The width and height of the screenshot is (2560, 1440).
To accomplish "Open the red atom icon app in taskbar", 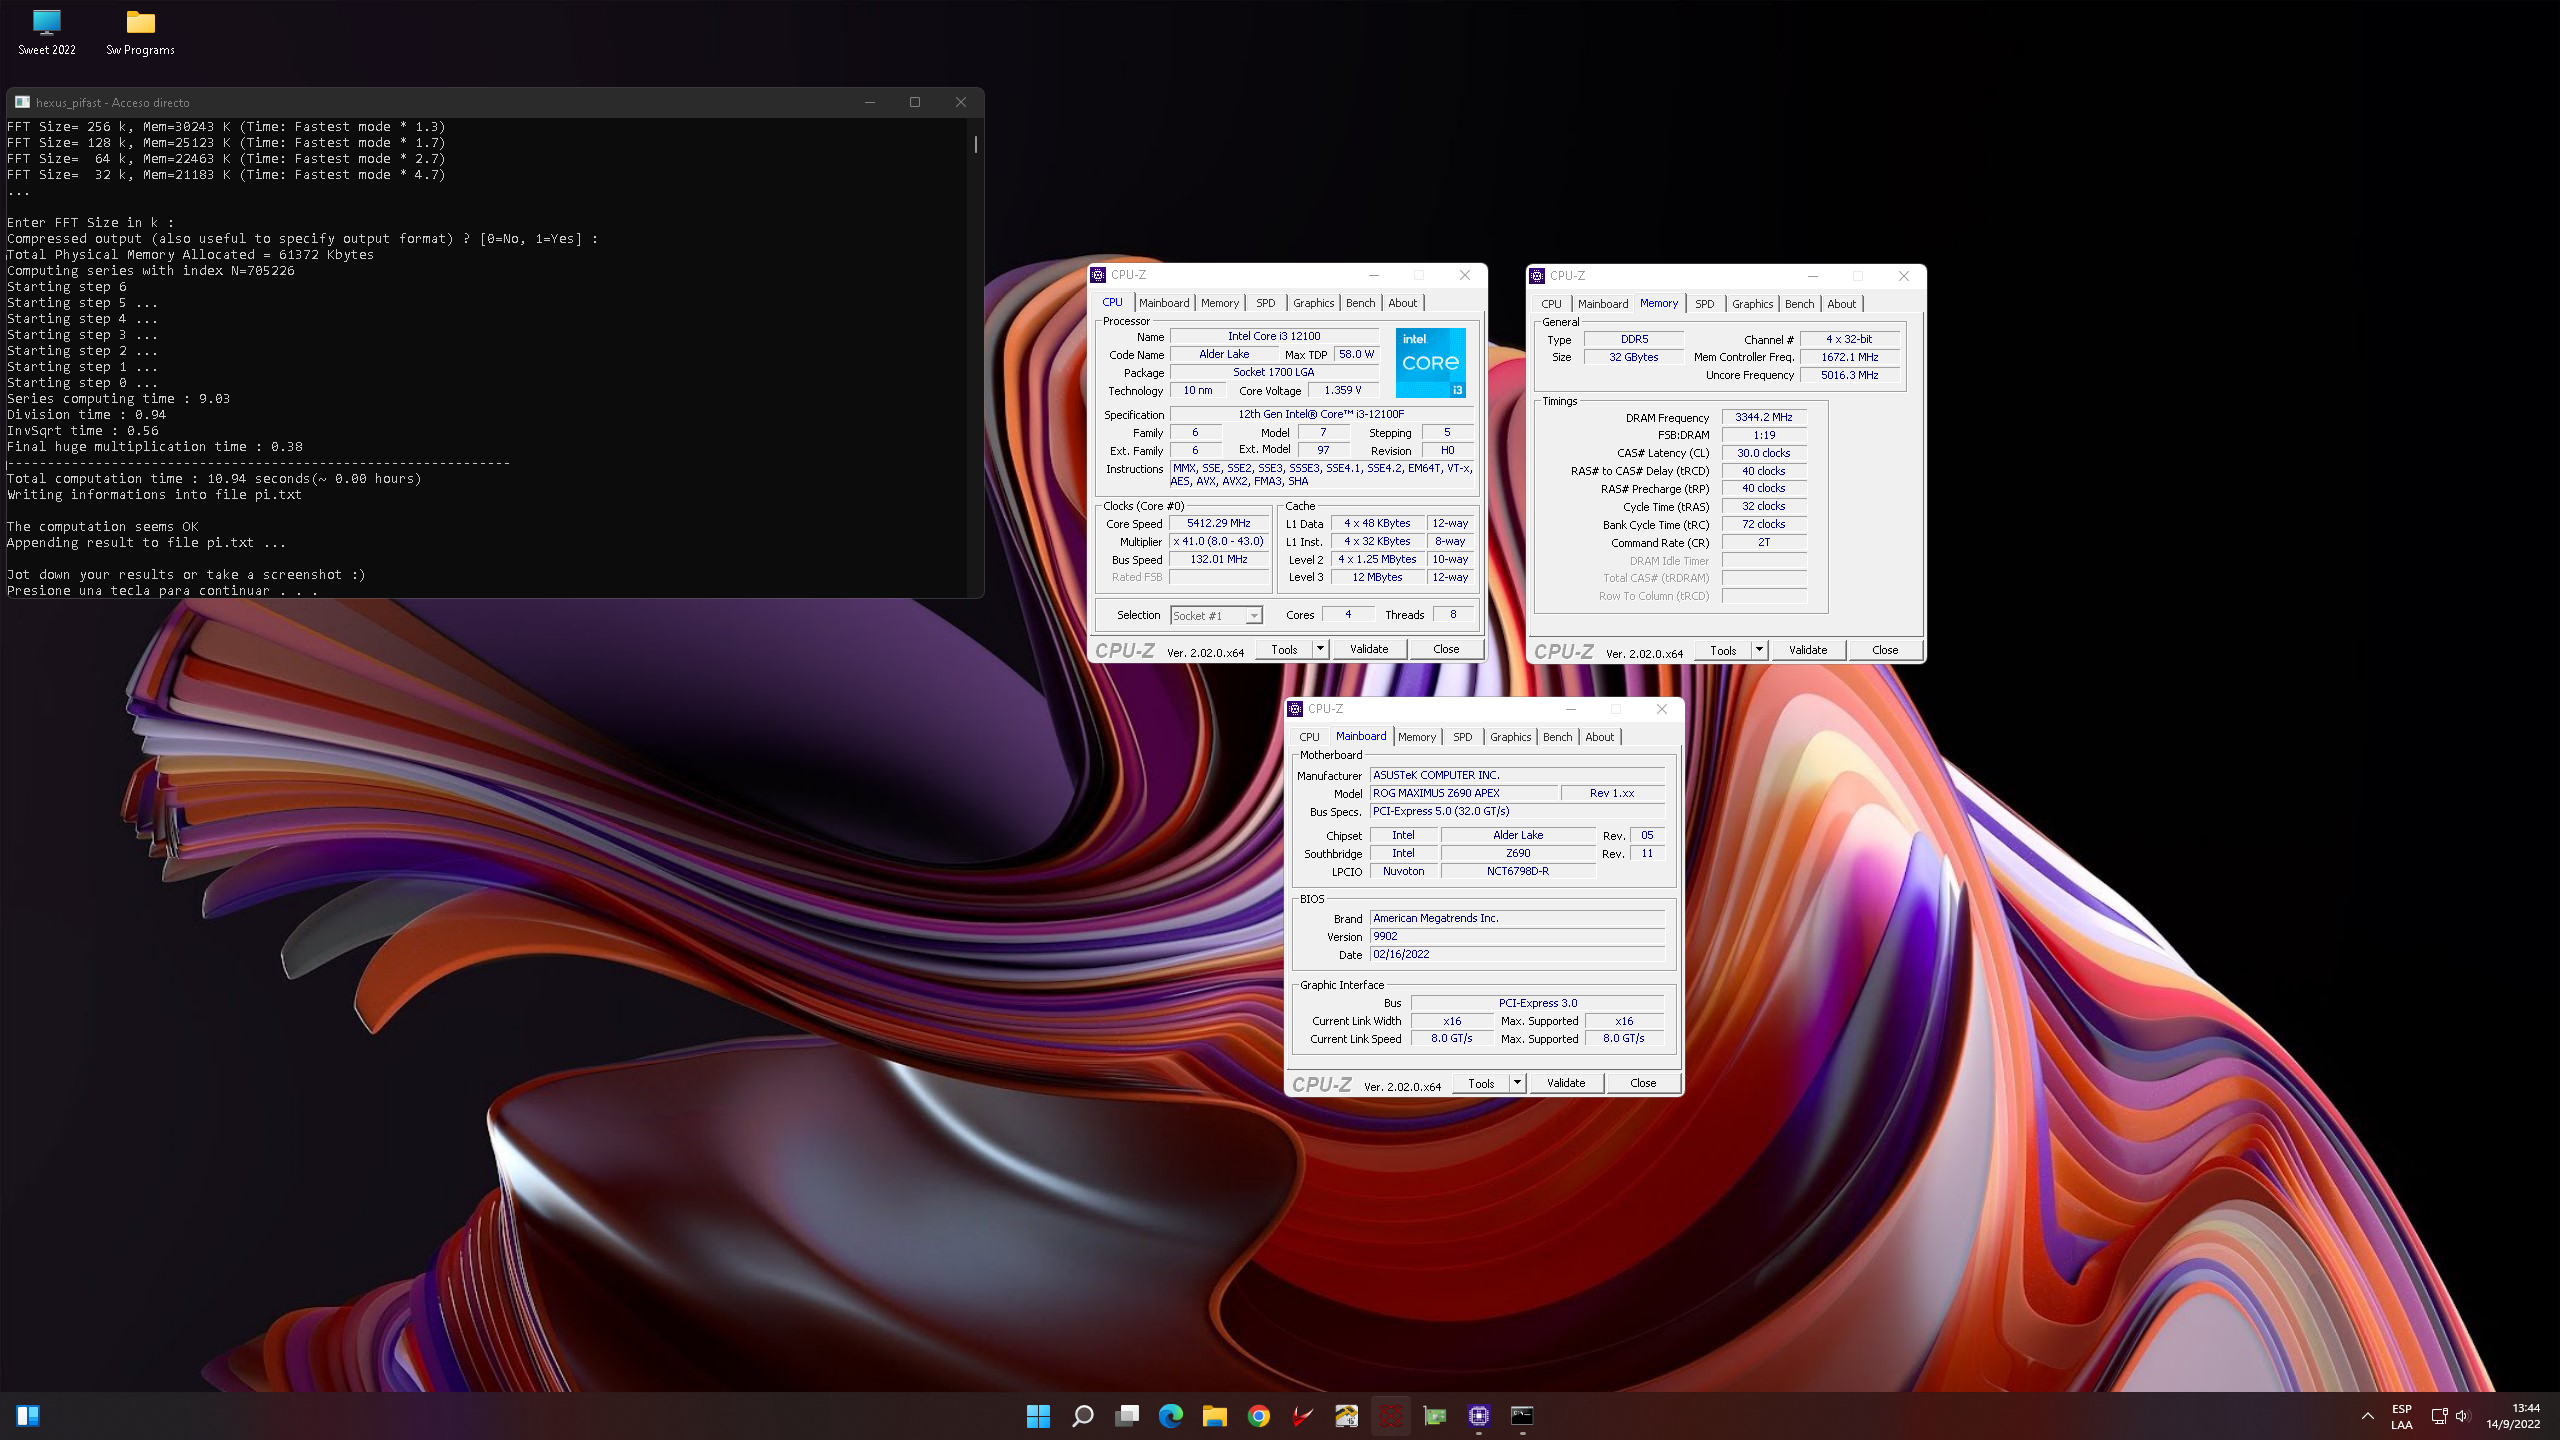I will coord(1391,1416).
